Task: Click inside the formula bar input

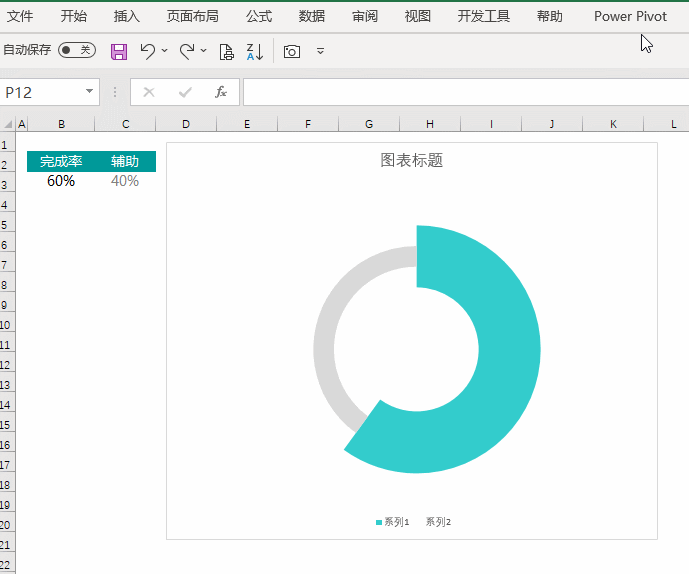Action: (466, 92)
